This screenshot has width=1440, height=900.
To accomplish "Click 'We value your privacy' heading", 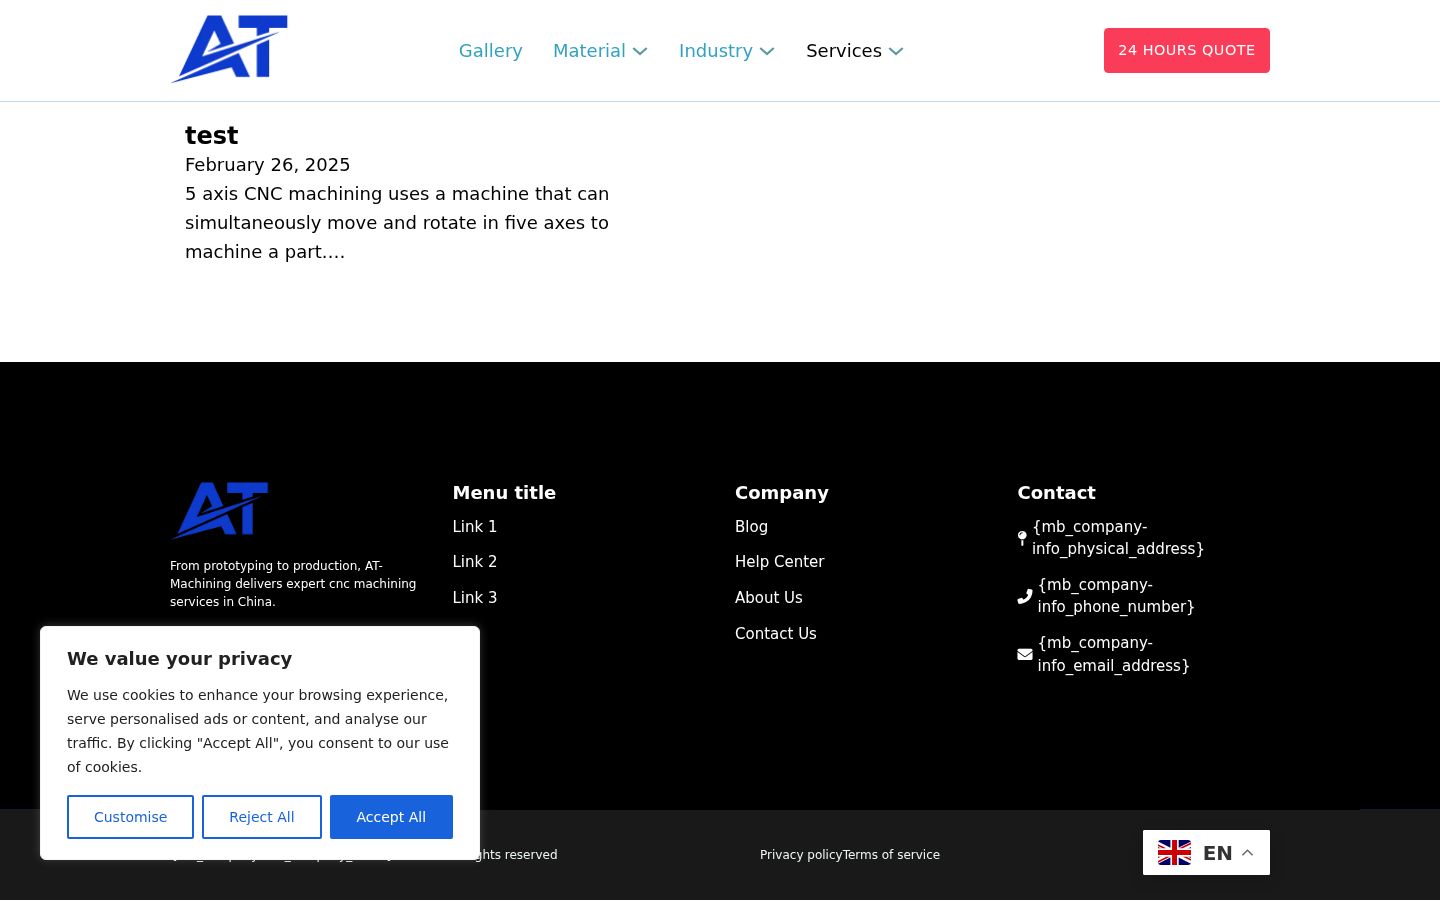I will [180, 659].
